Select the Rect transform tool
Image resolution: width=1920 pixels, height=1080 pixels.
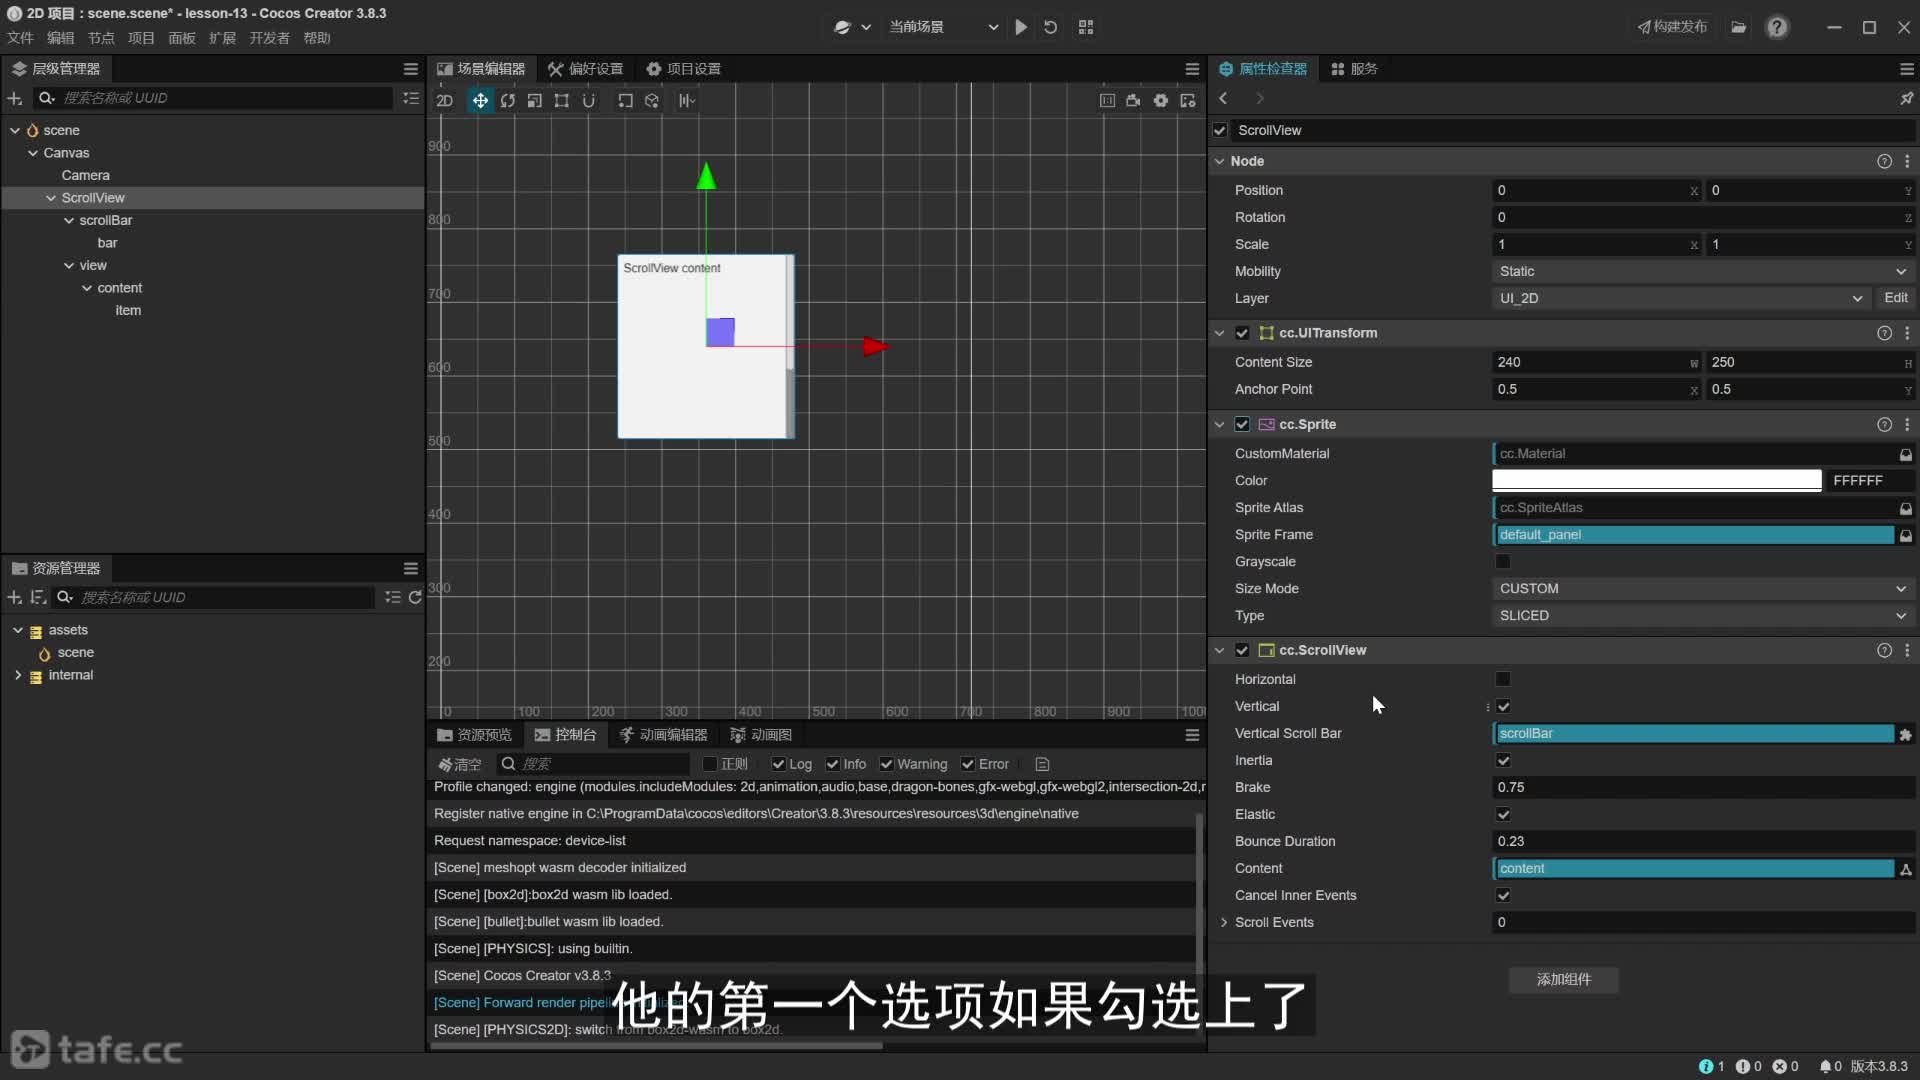(562, 100)
